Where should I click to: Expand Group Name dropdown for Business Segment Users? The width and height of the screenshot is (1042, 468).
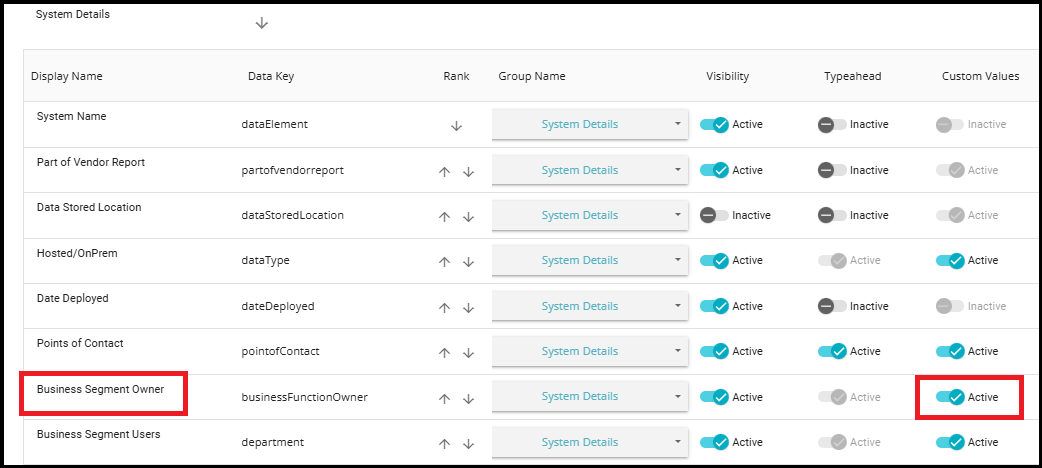coord(589,442)
